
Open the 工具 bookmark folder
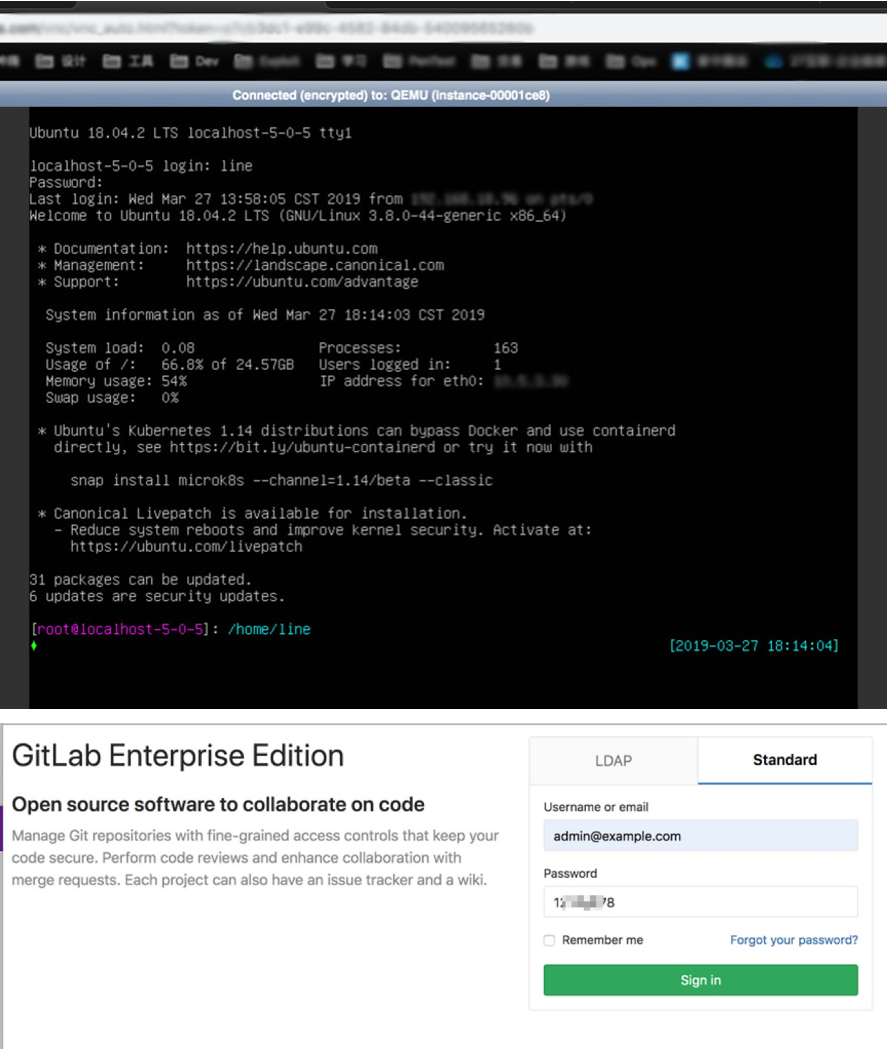(128, 62)
